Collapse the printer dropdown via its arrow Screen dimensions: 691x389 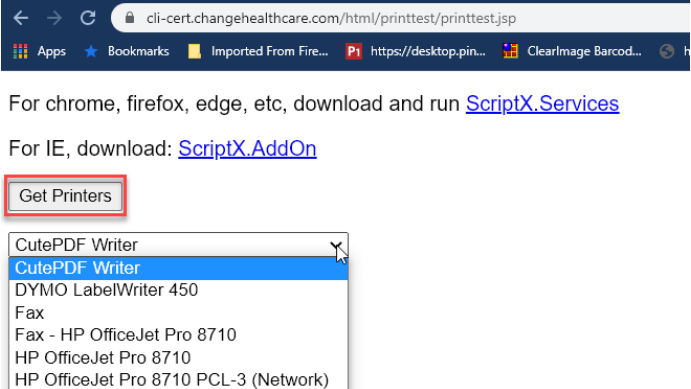tap(336, 245)
